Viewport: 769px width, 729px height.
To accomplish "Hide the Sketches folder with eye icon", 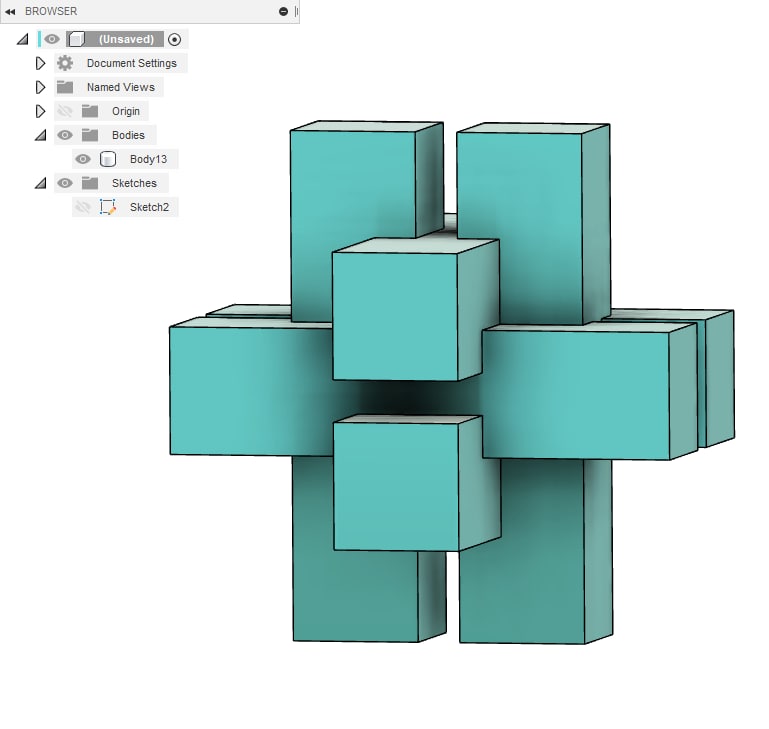I will (x=65, y=183).
